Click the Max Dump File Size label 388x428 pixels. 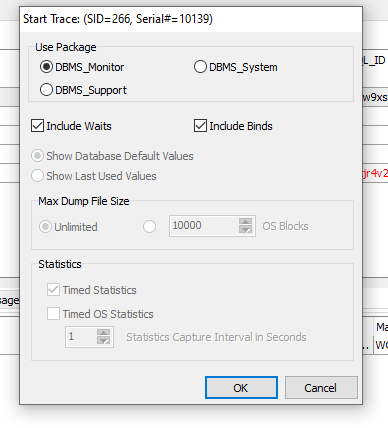[x=84, y=201]
